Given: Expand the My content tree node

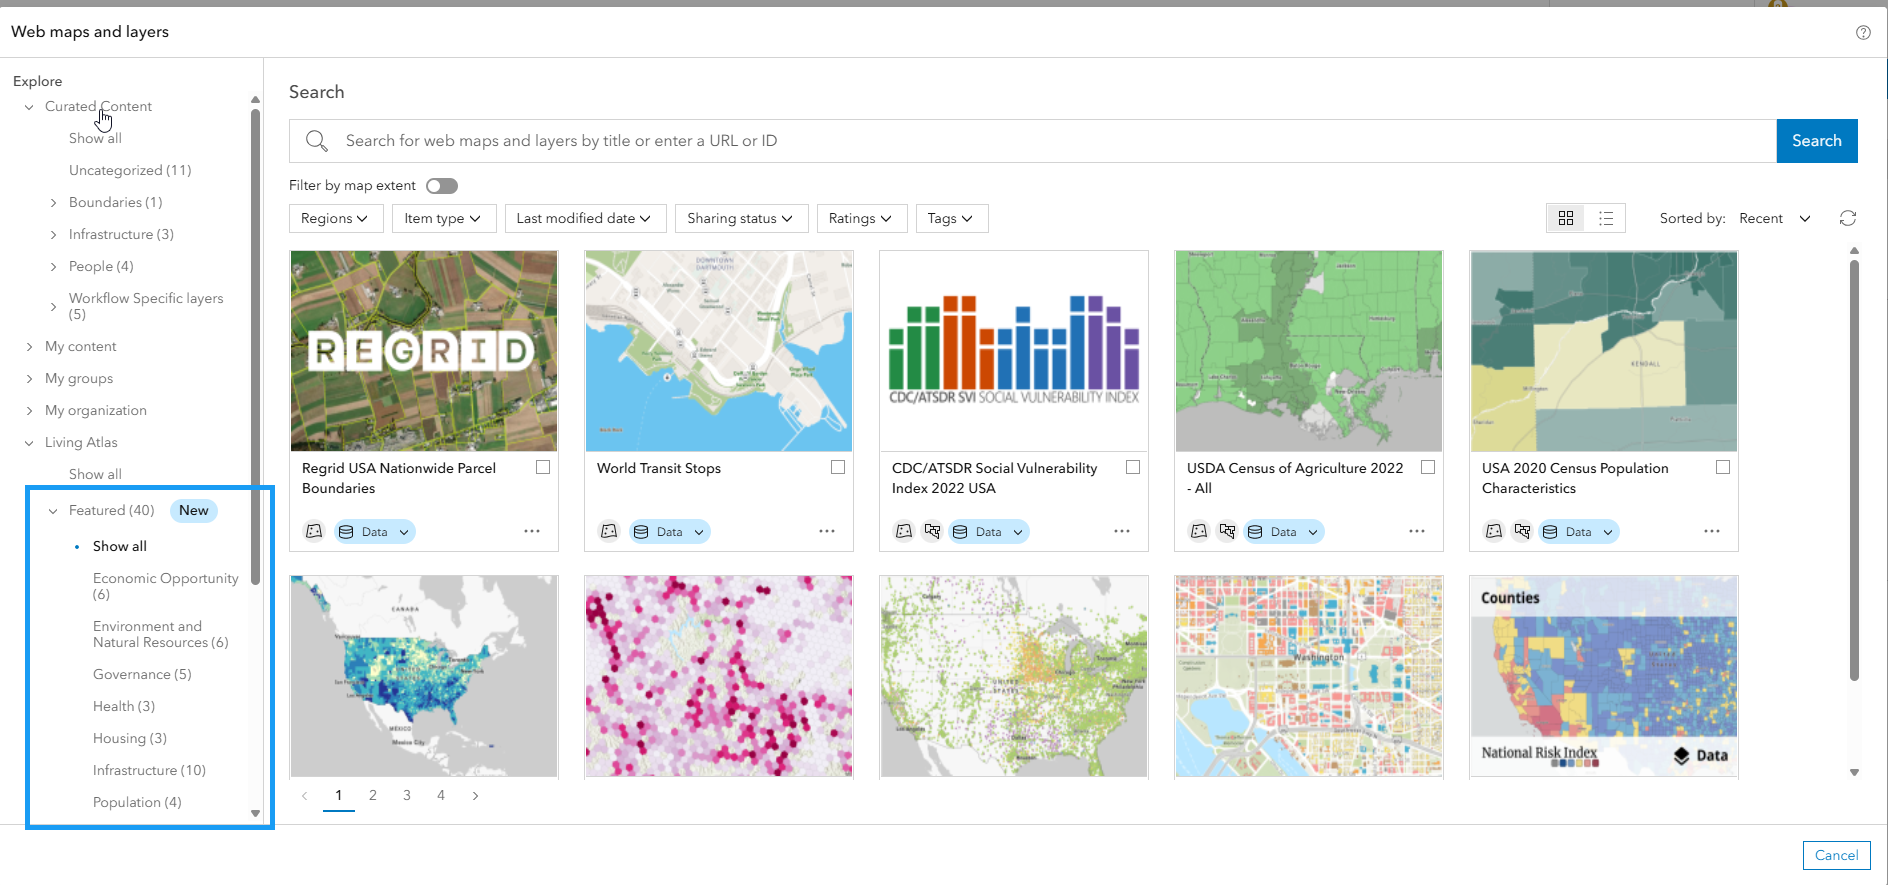Looking at the screenshot, I should [x=29, y=347].
